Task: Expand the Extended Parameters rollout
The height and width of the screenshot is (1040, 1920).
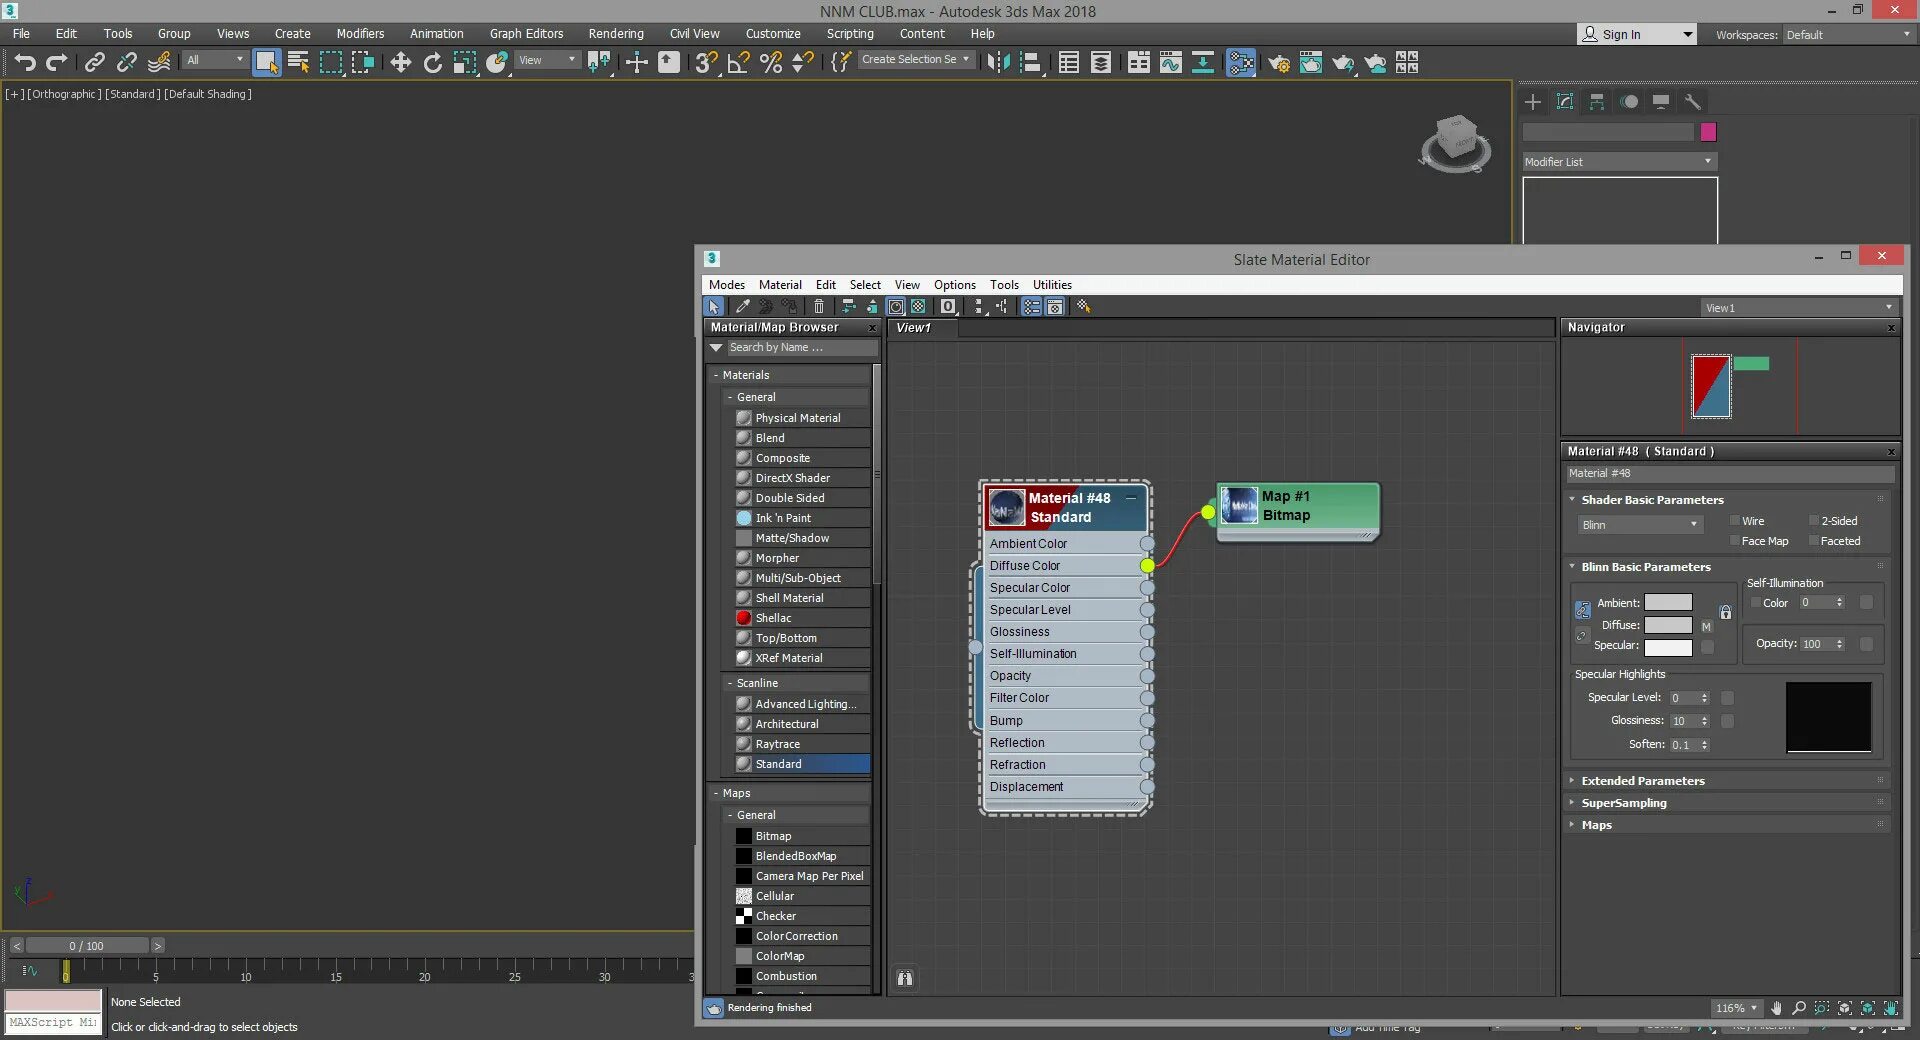Action: pyautogui.click(x=1644, y=781)
